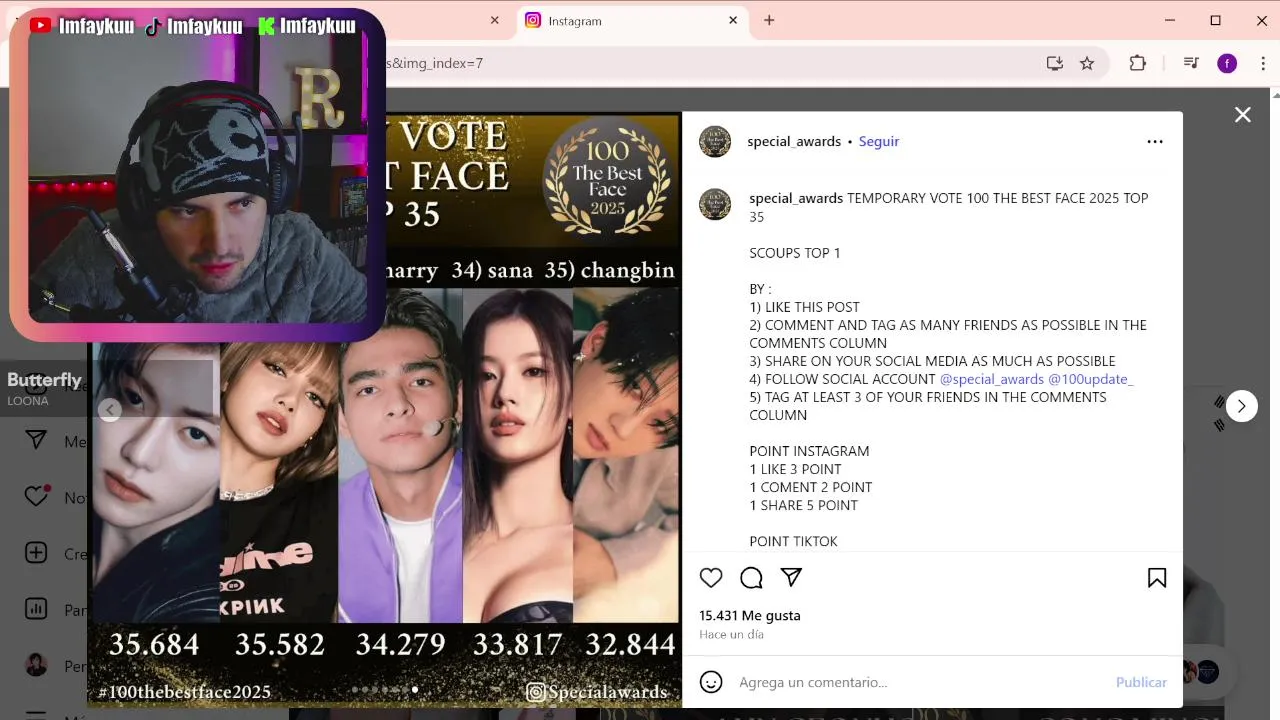
Task: Click the #100thebestface2025 hashtag on image
Action: pos(185,692)
